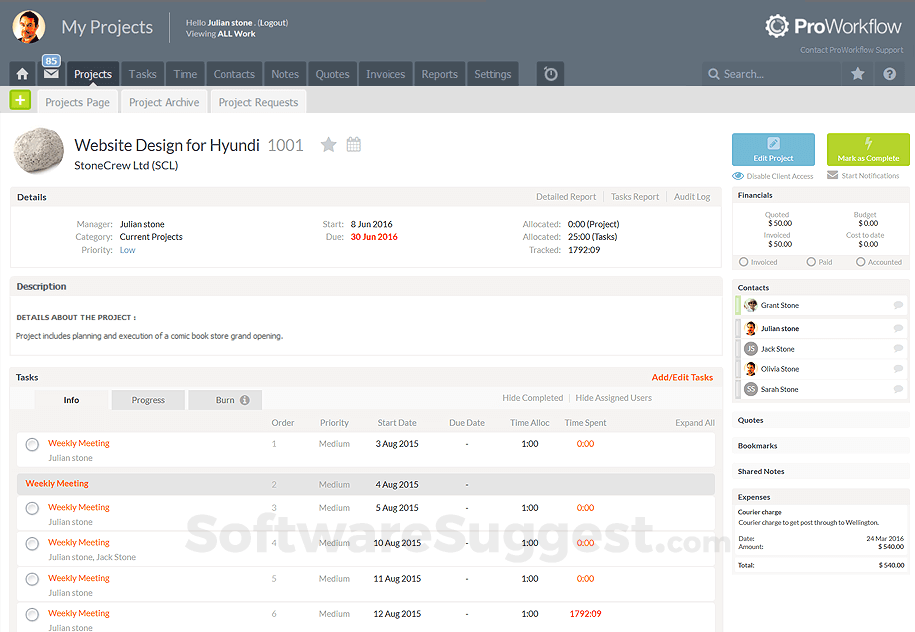The width and height of the screenshot is (915, 632).
Task: Click the Start Notifications envelope icon
Action: pos(835,175)
